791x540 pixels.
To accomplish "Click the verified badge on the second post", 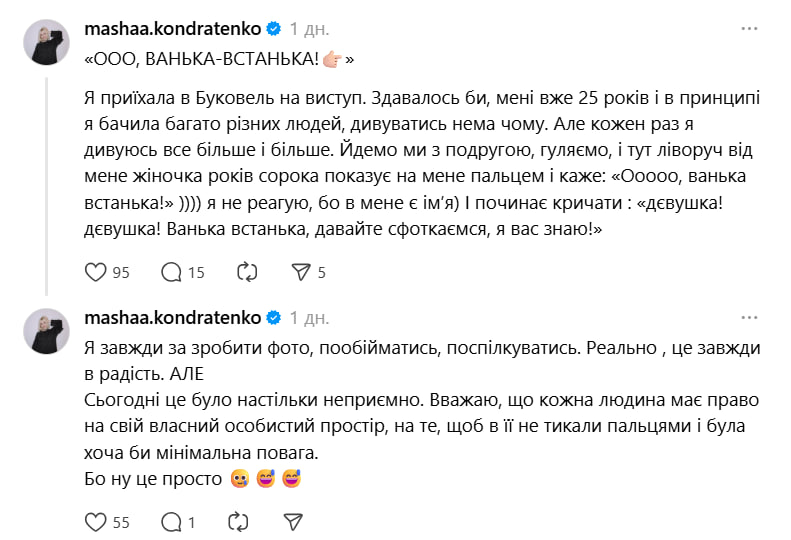I will (272, 318).
